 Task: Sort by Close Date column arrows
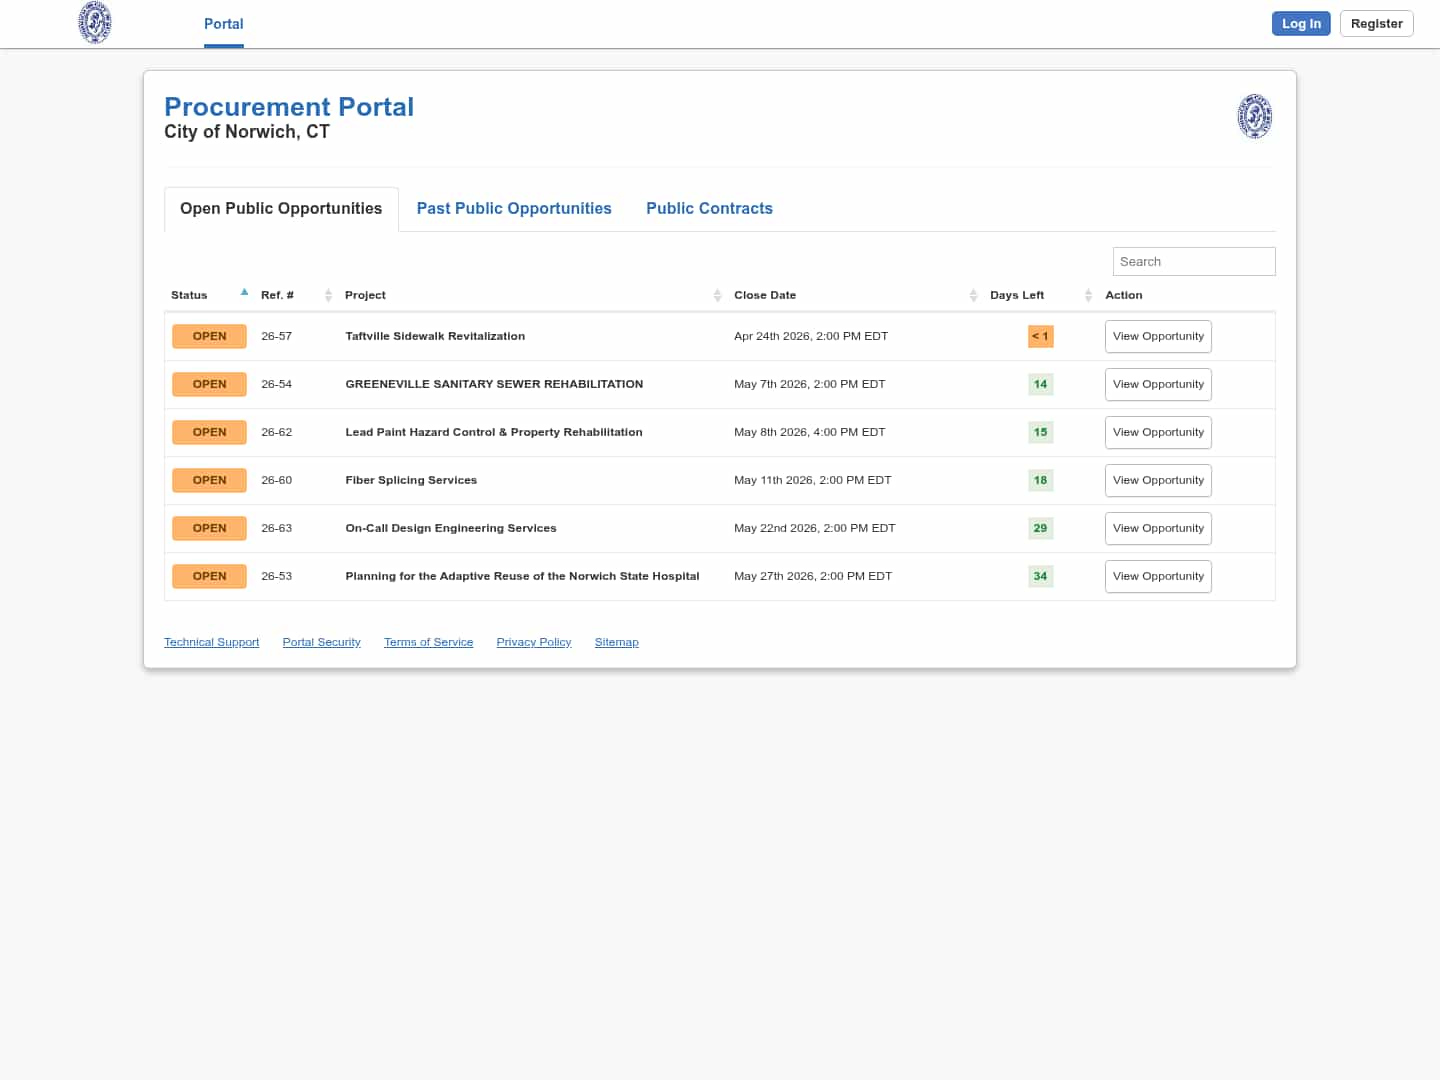click(x=973, y=295)
